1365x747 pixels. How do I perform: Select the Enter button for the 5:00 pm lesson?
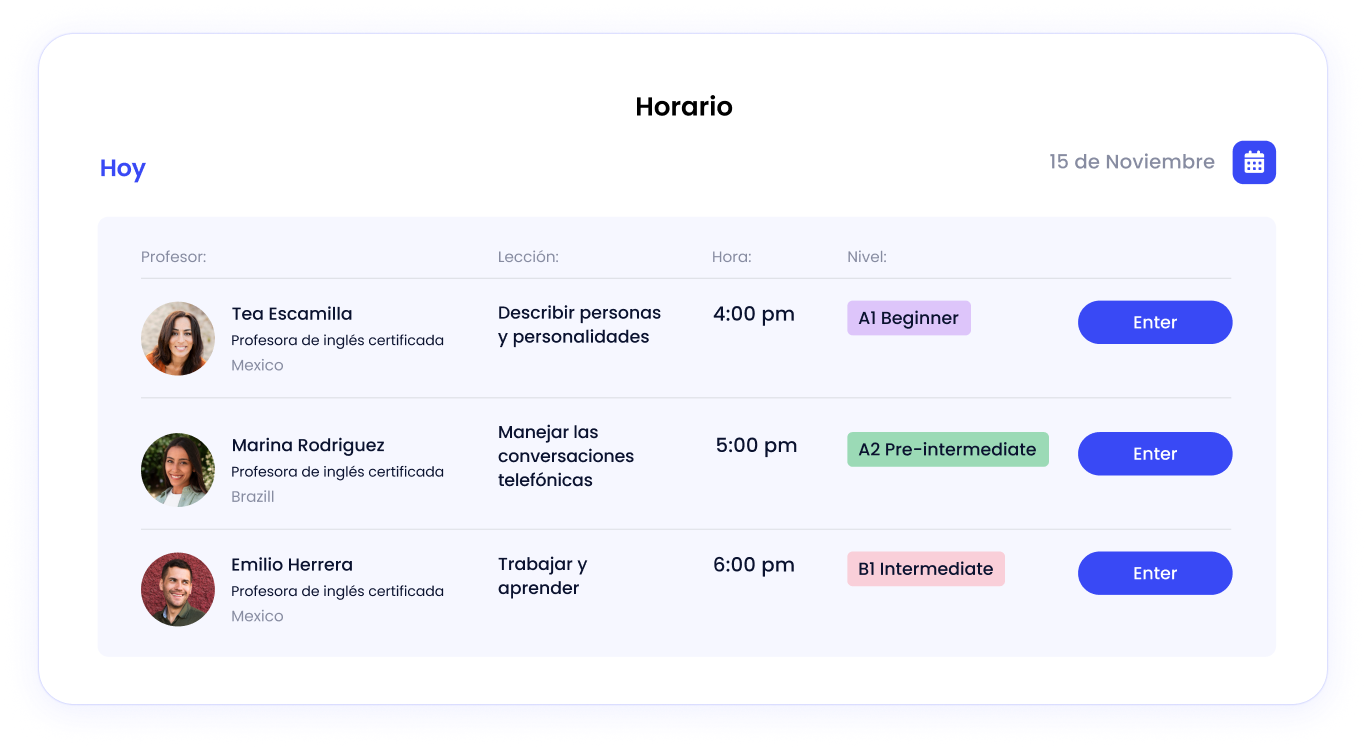point(1155,454)
